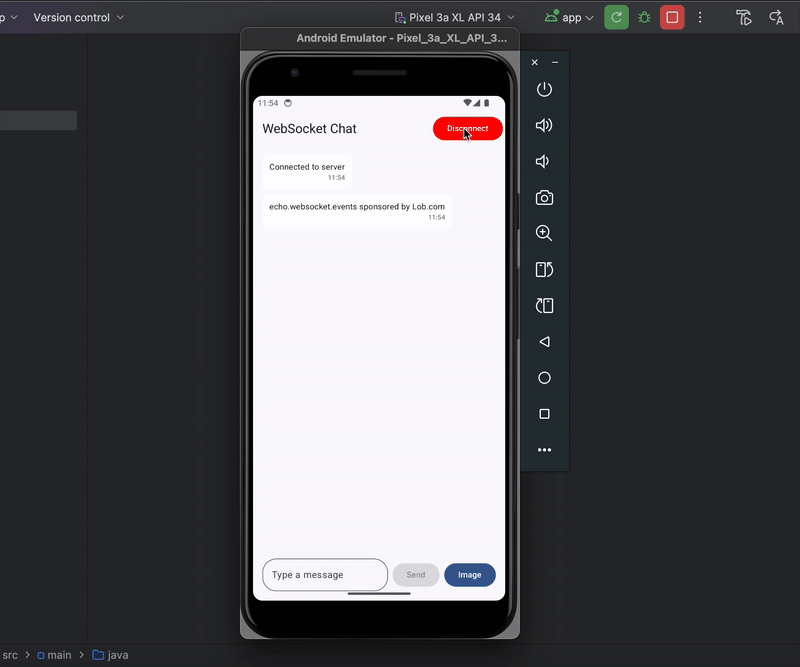Click the blue Image button

[x=469, y=575]
